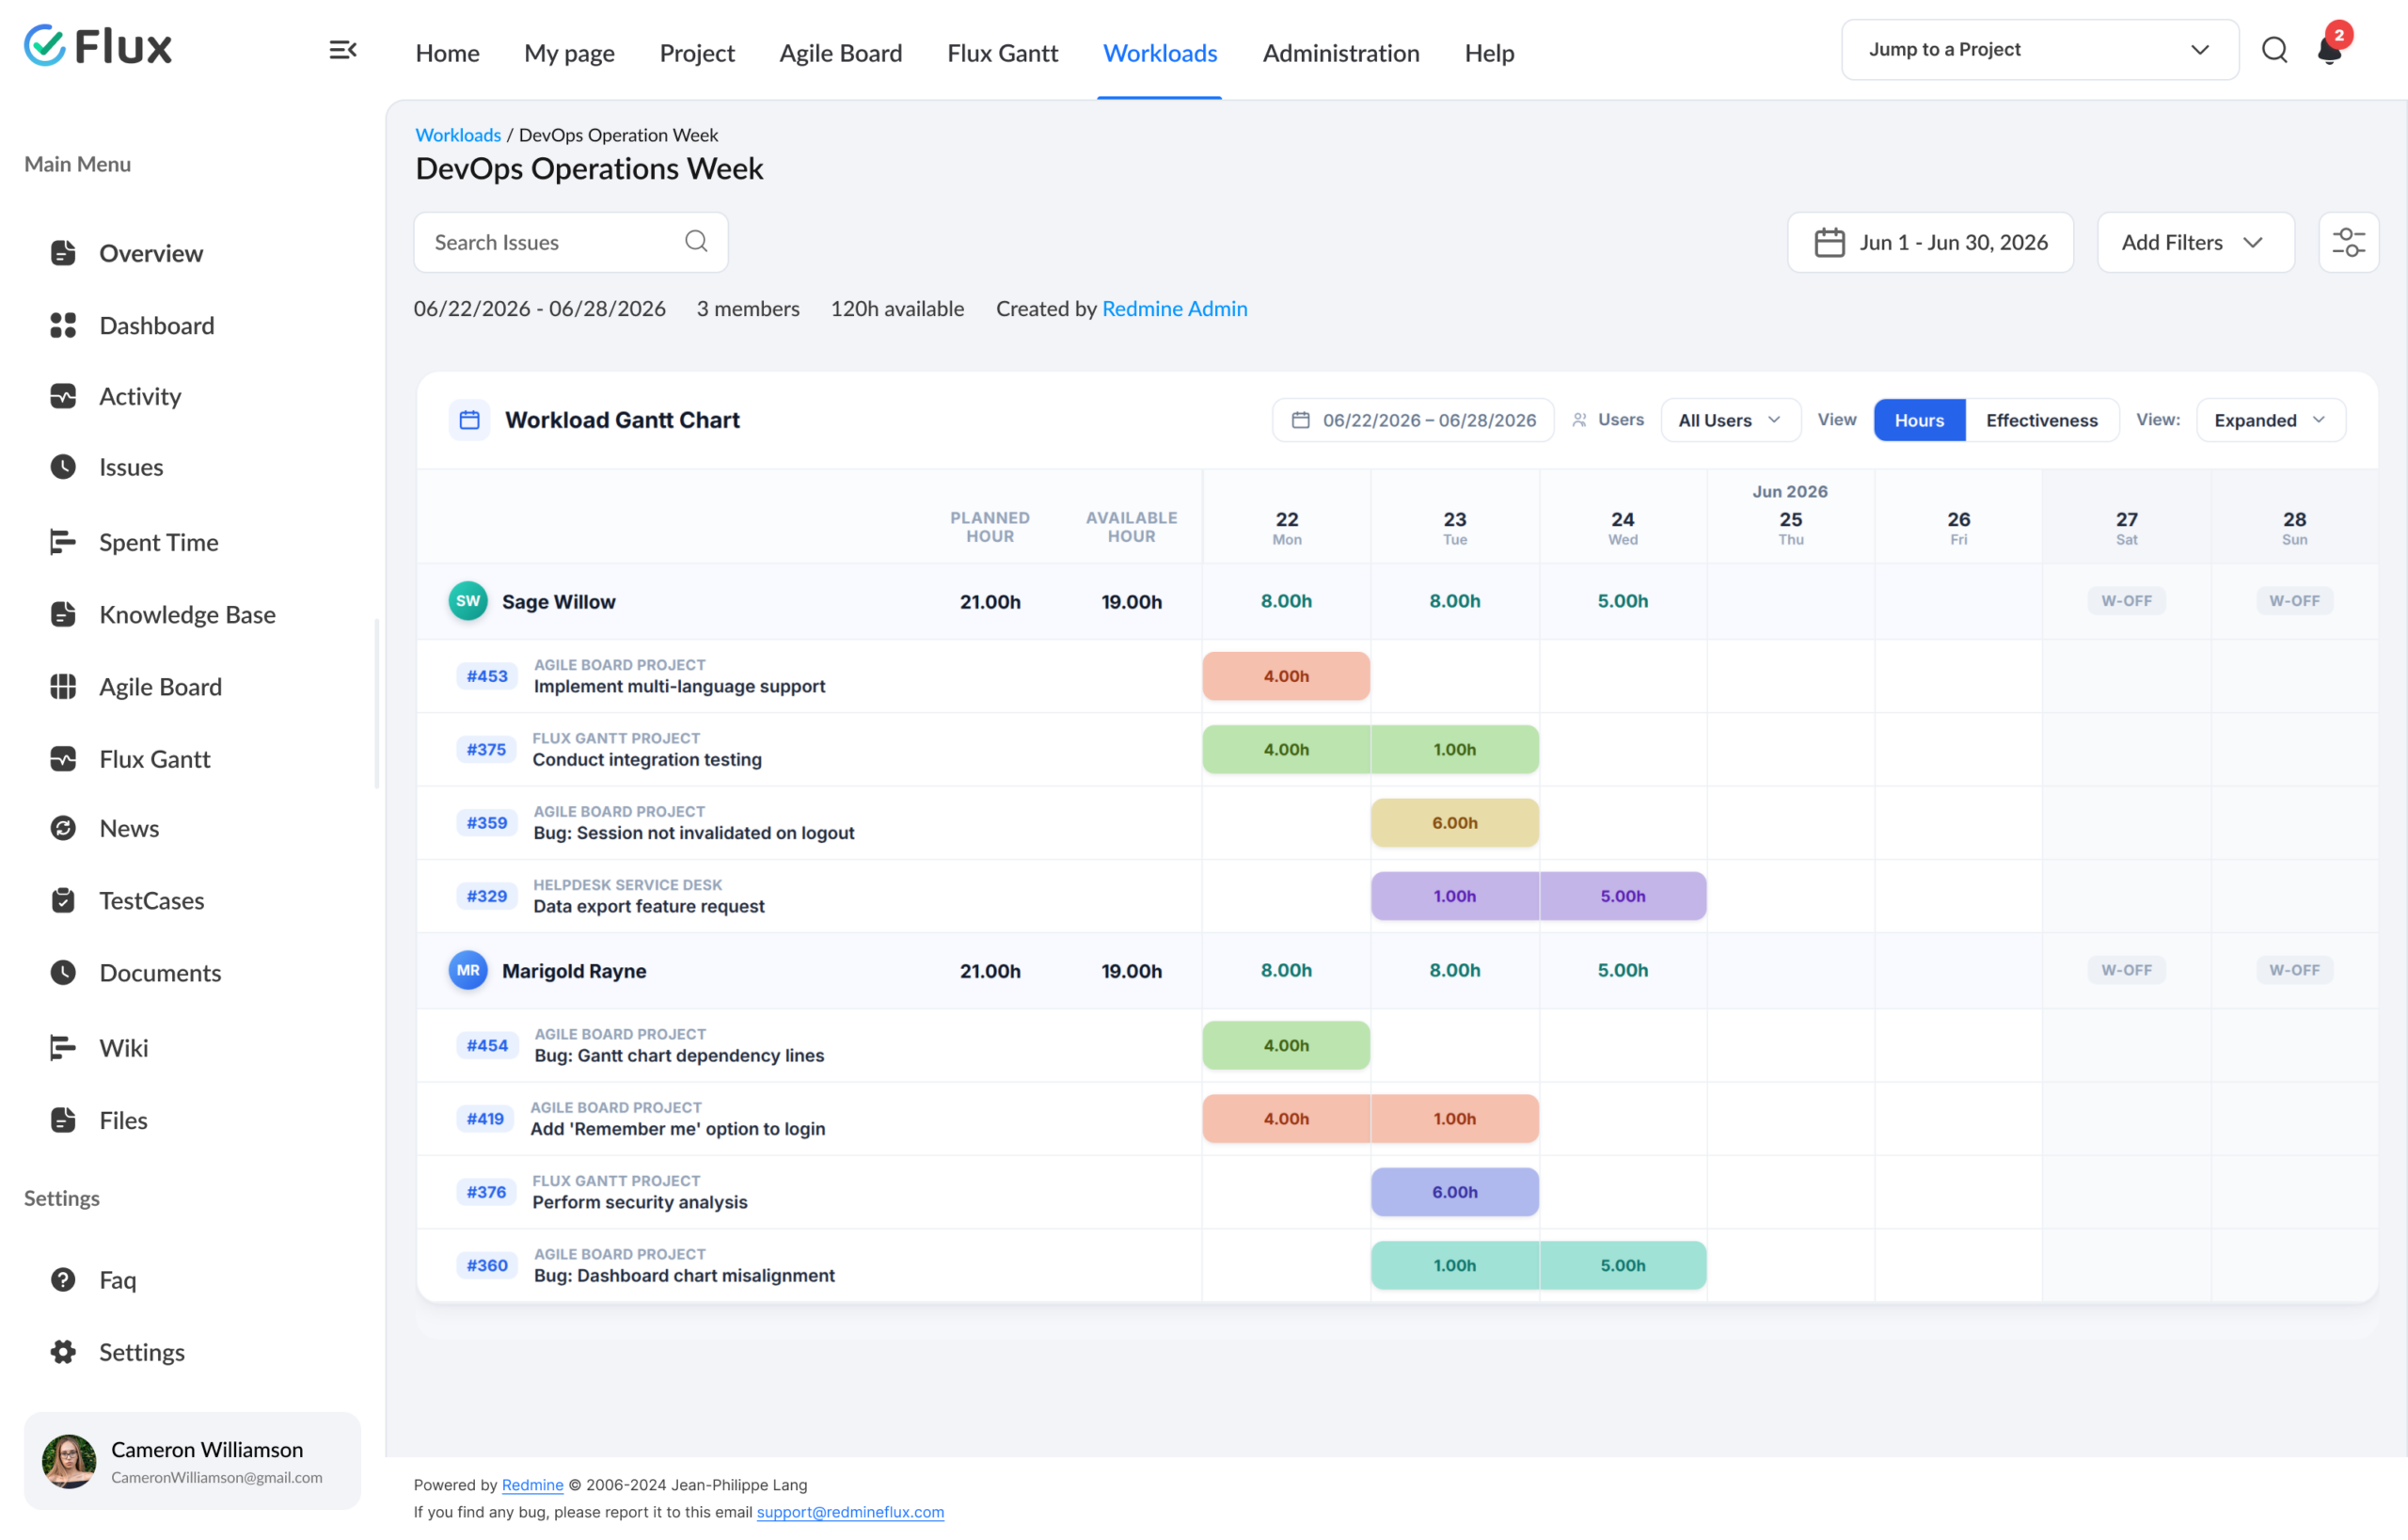Click the 4.00h bar for issue #453
Viewport: 2408px width, 1540px height.
[x=1286, y=676]
